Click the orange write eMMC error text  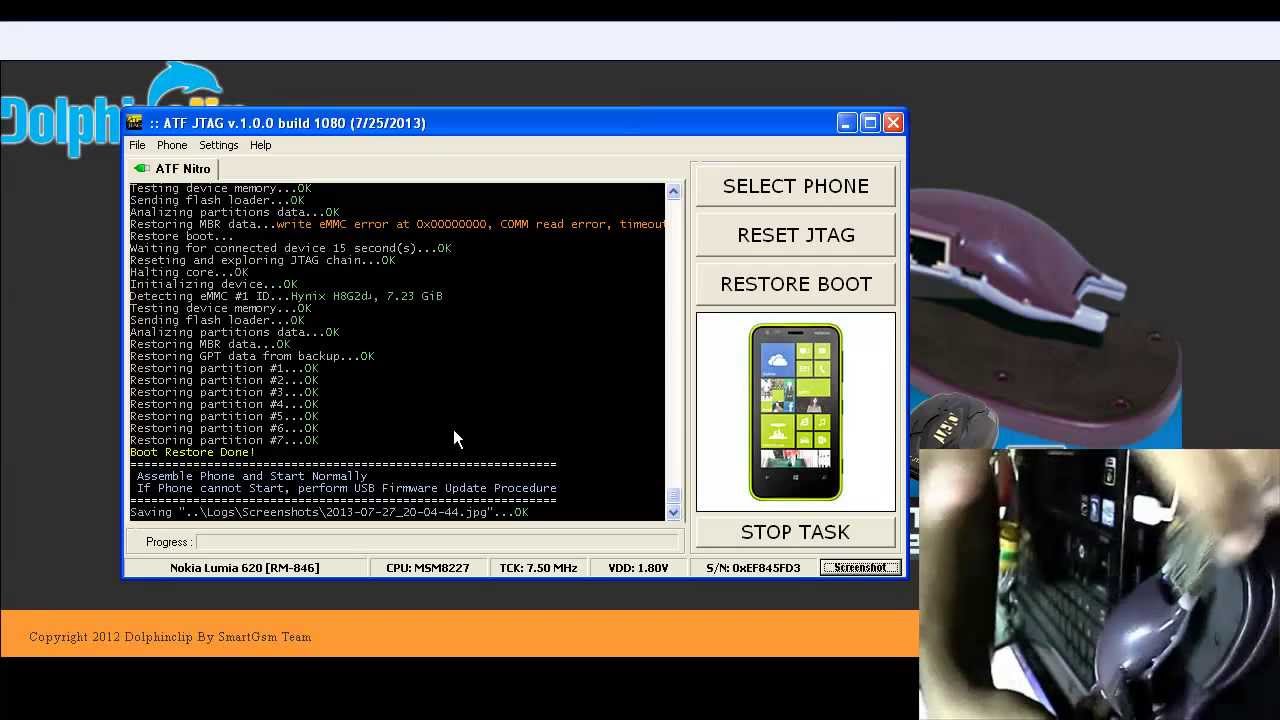pyautogui.click(x=471, y=224)
